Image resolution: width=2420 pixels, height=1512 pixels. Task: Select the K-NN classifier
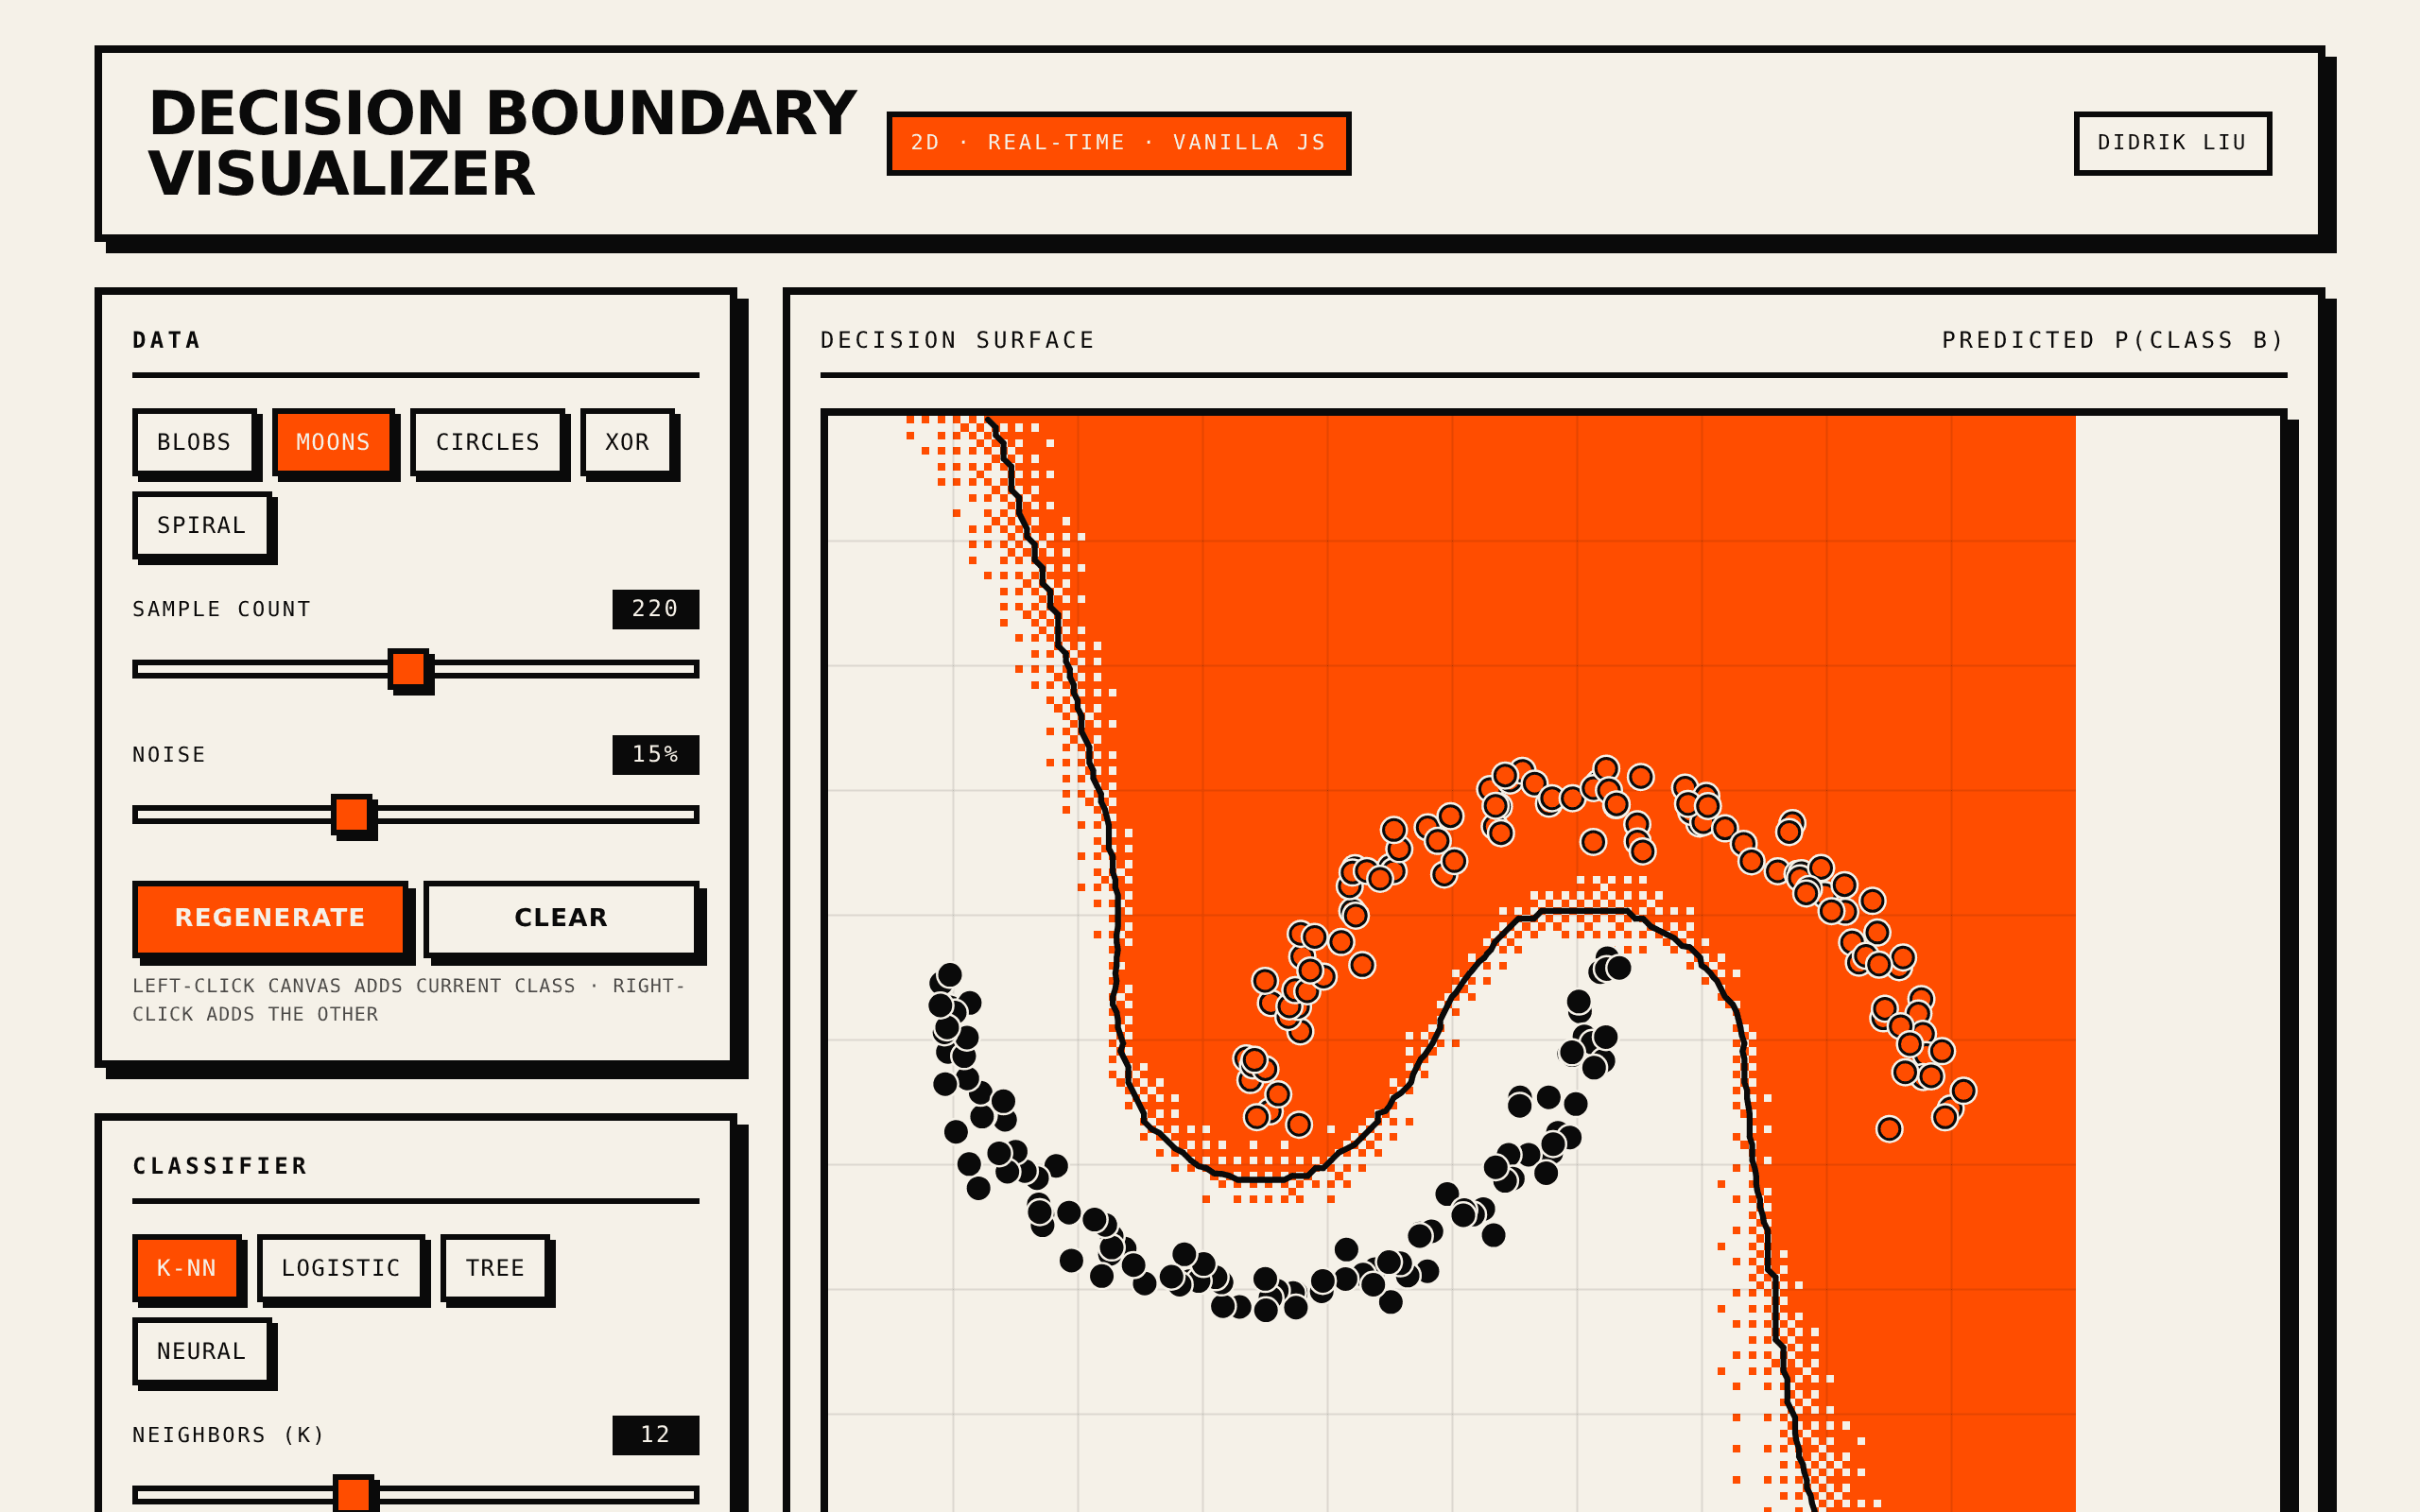click(x=187, y=1268)
